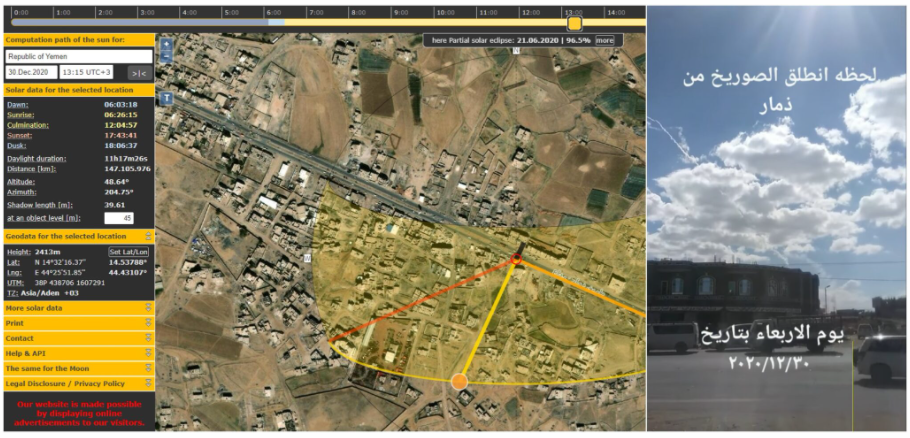Click the orange time slider handle on the timeline
Screen dimensions: 910x438
(x=574, y=24)
